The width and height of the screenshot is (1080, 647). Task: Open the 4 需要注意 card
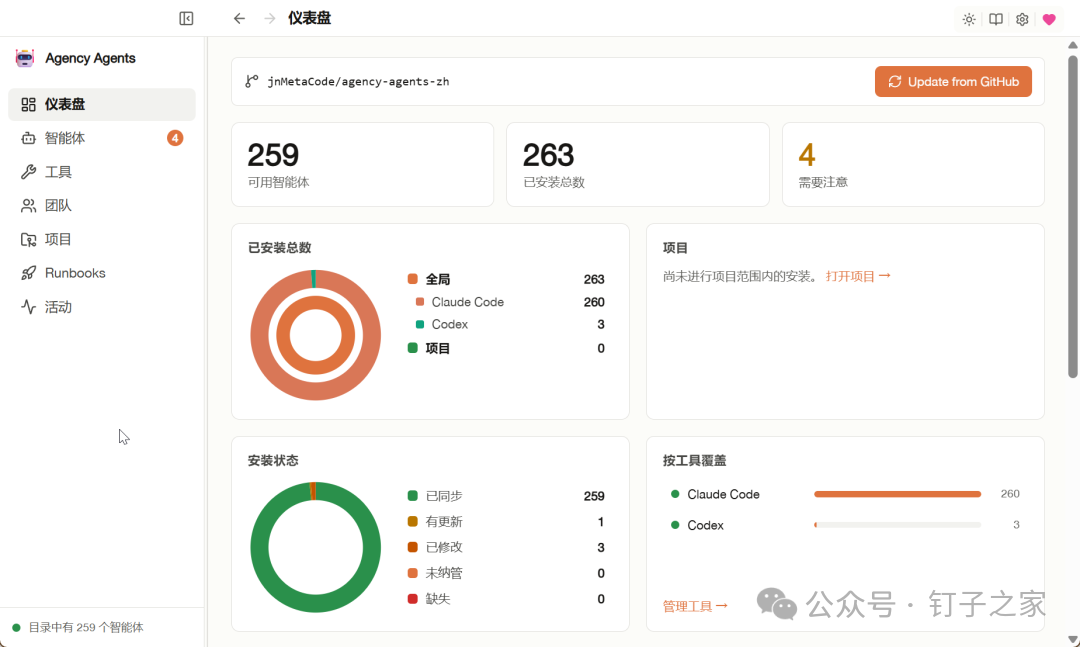click(913, 165)
